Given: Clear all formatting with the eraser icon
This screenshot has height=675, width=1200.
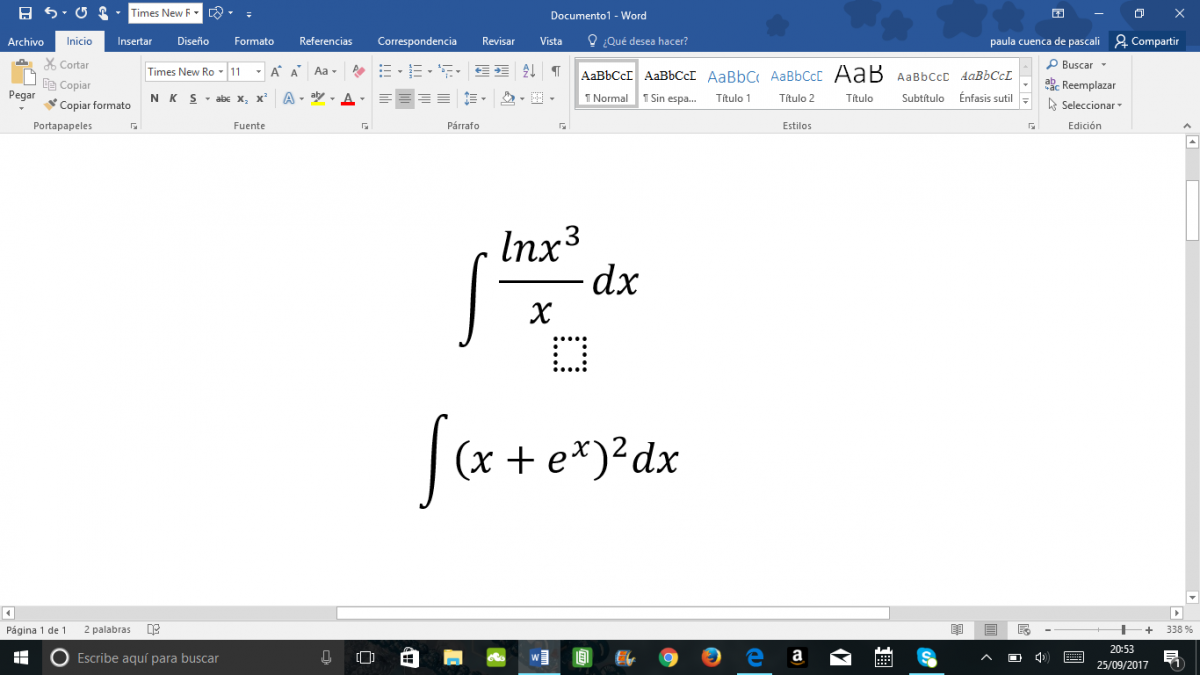Looking at the screenshot, I should tap(358, 72).
